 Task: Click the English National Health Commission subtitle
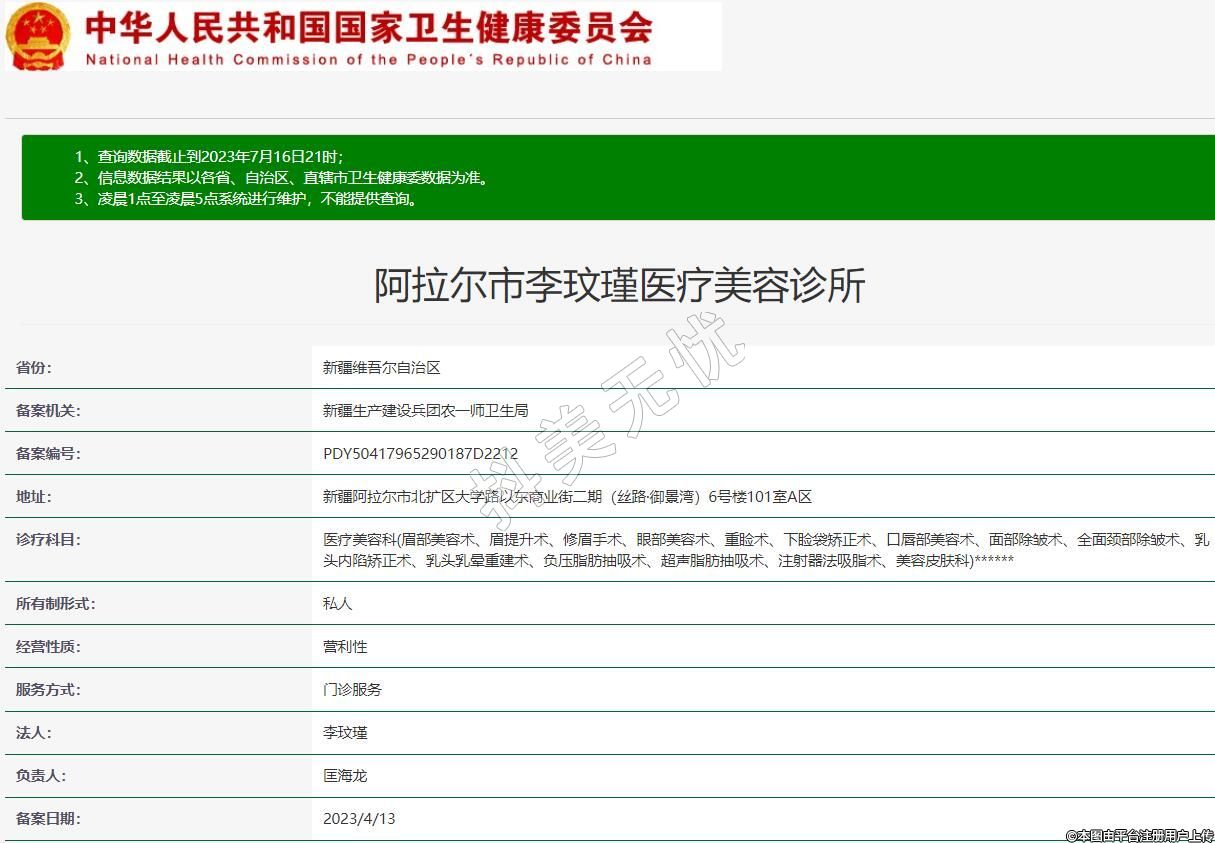(x=368, y=59)
